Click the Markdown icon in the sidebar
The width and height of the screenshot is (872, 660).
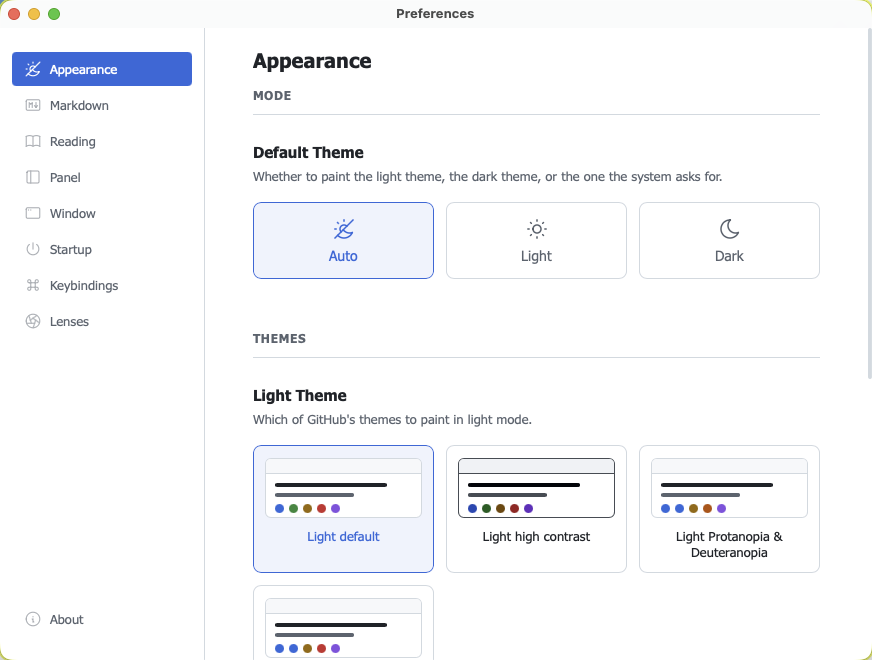point(33,105)
